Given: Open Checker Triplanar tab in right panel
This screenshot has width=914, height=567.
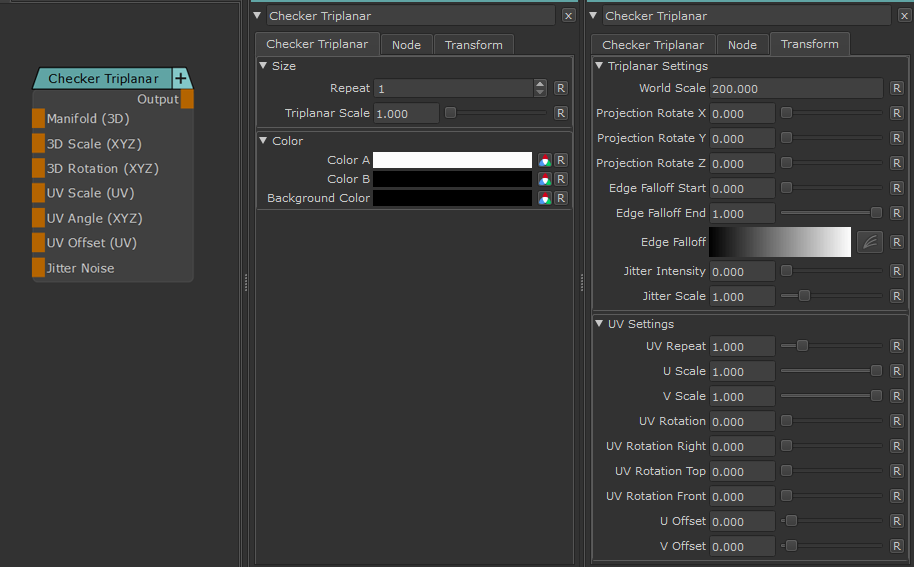Looking at the screenshot, I should tap(653, 45).
